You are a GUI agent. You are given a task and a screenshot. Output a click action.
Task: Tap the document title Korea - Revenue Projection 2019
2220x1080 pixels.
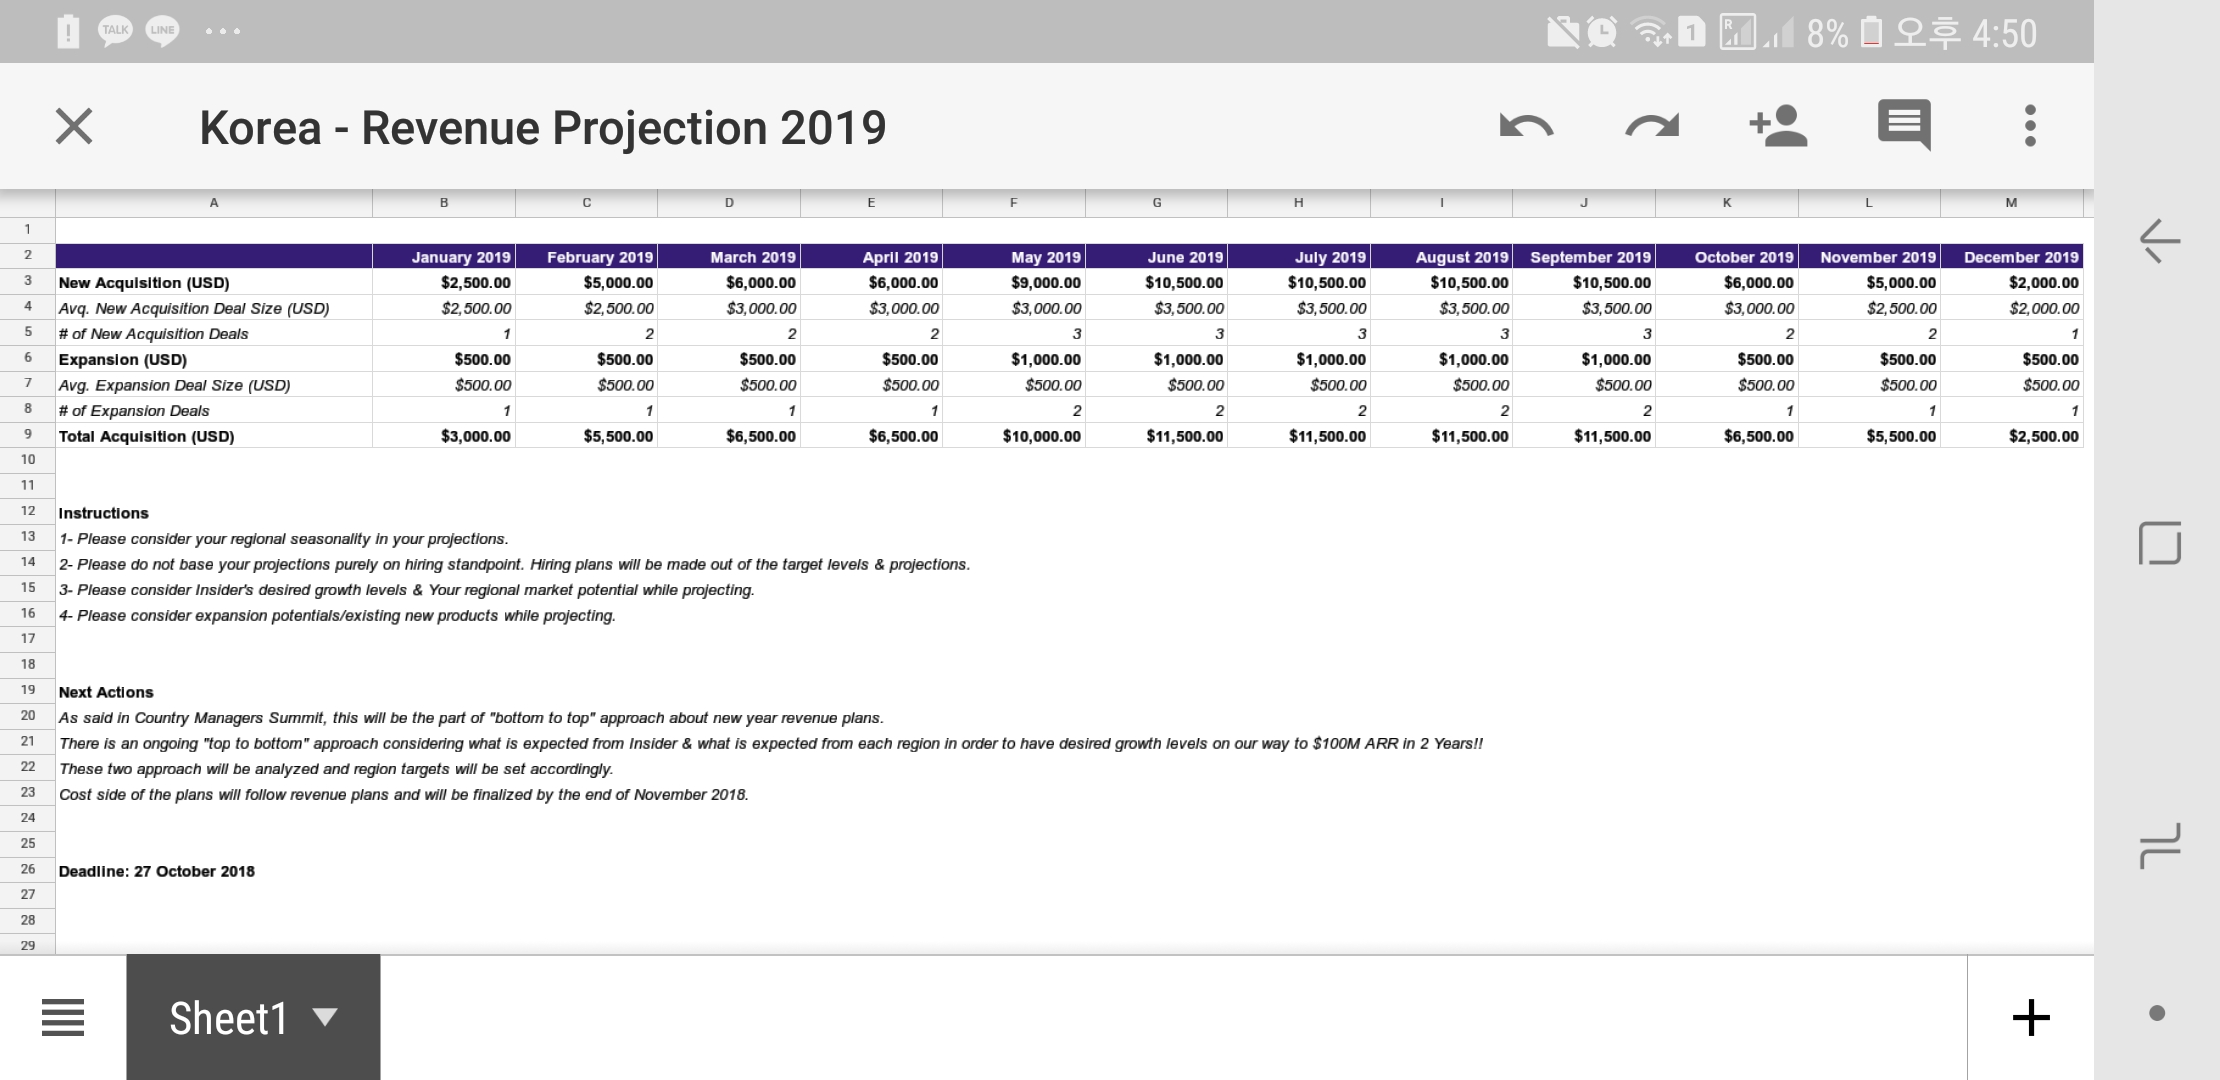pos(542,127)
